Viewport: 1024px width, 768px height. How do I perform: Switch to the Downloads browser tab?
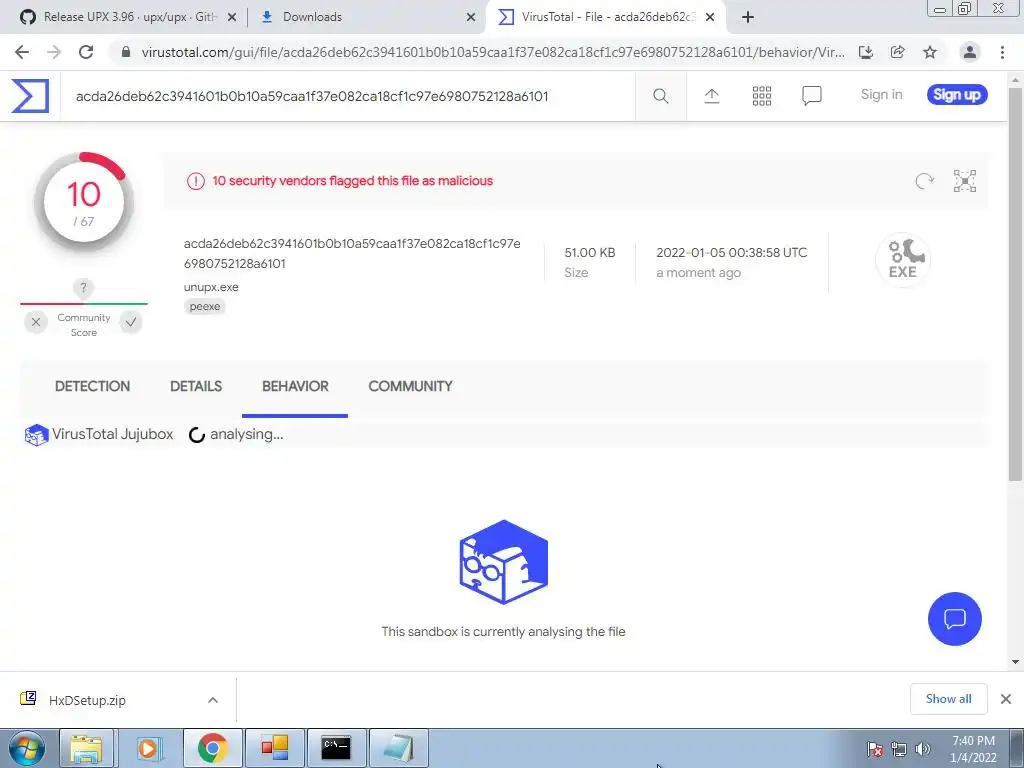point(368,17)
